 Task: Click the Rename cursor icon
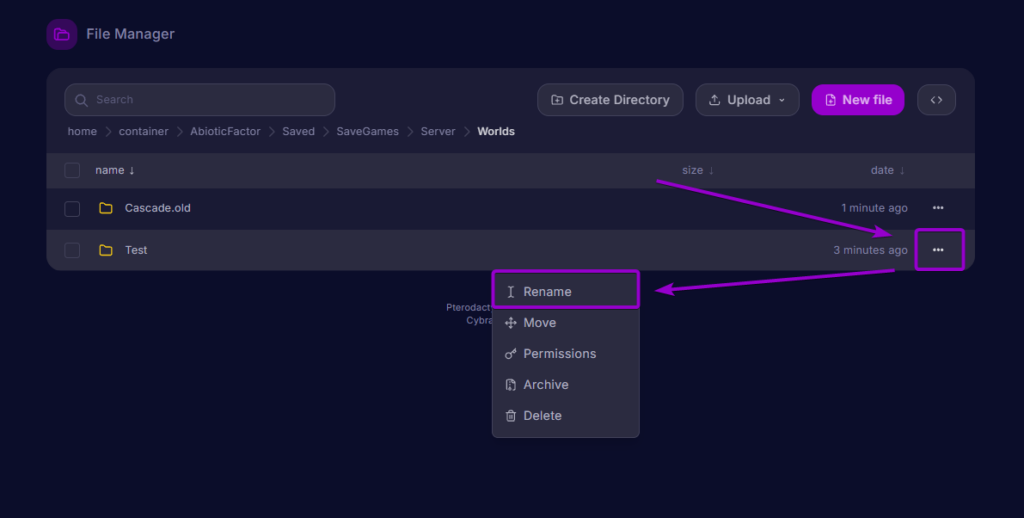coord(511,292)
